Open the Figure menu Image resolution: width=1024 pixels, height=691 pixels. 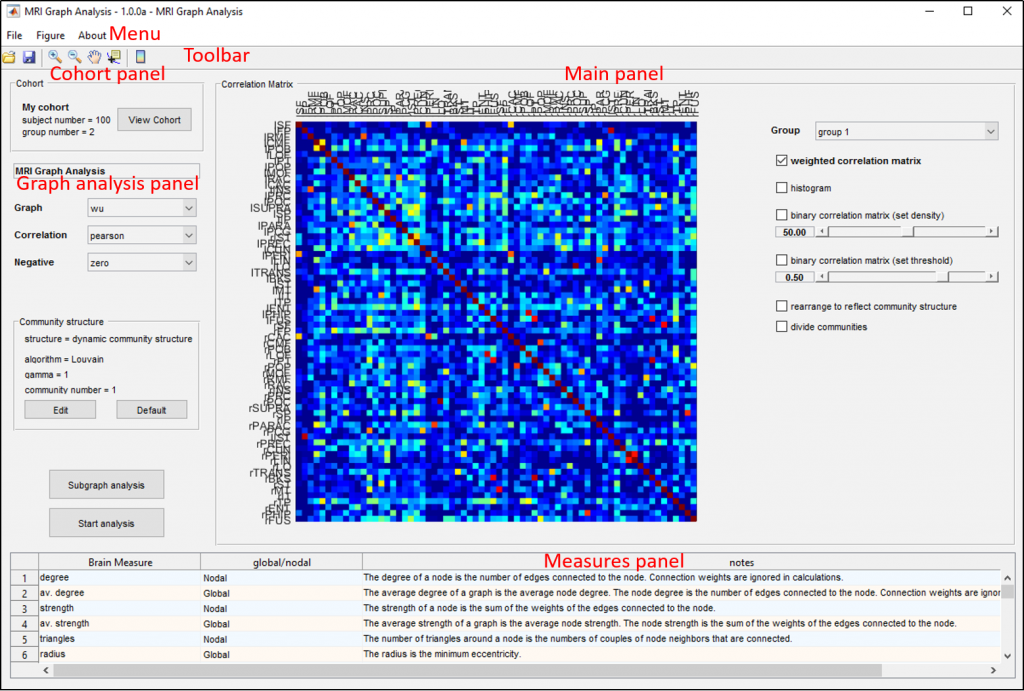[50, 34]
